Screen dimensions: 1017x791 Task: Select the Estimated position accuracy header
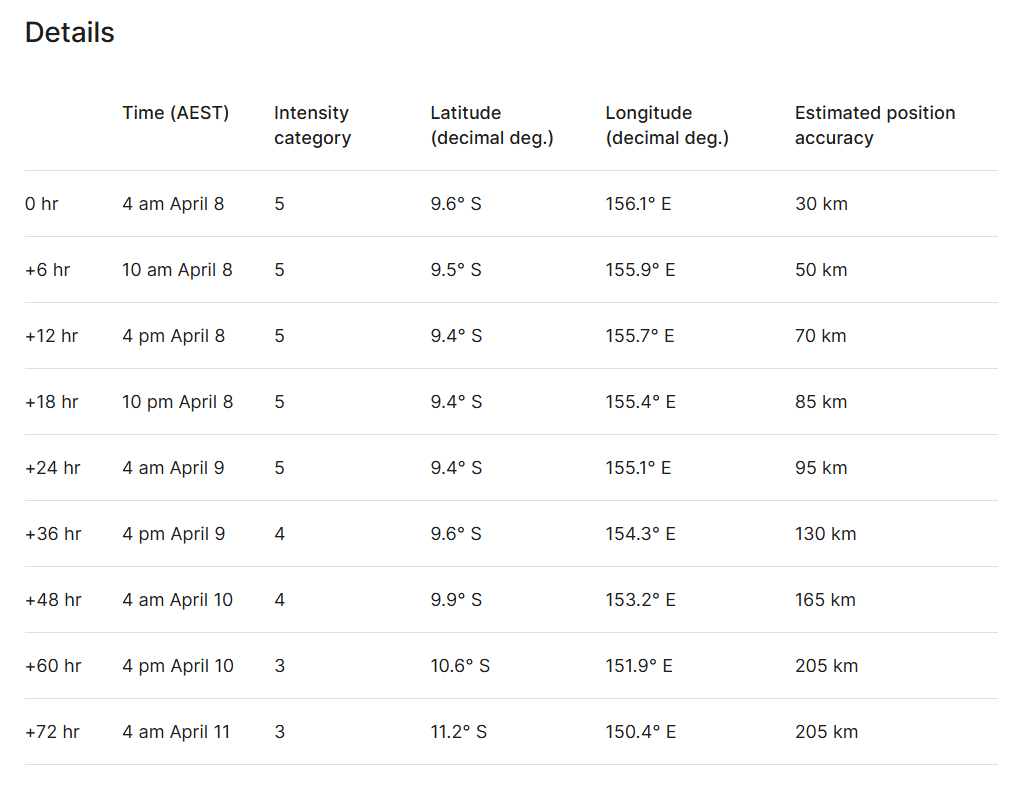pyautogui.click(x=875, y=125)
